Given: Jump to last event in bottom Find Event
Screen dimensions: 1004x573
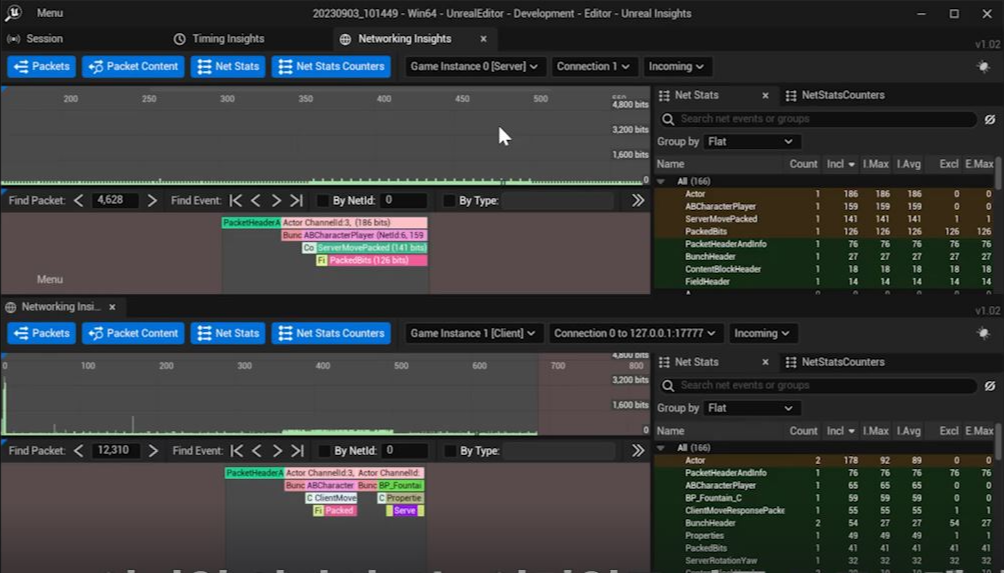Looking at the screenshot, I should (x=297, y=451).
